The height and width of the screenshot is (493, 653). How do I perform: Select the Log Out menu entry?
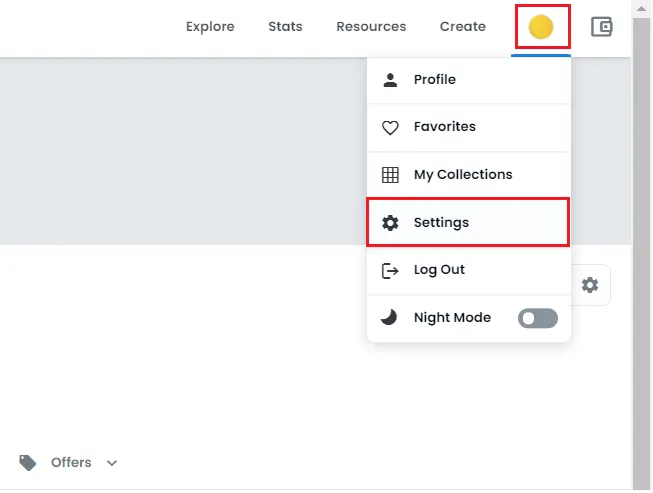[x=439, y=270]
